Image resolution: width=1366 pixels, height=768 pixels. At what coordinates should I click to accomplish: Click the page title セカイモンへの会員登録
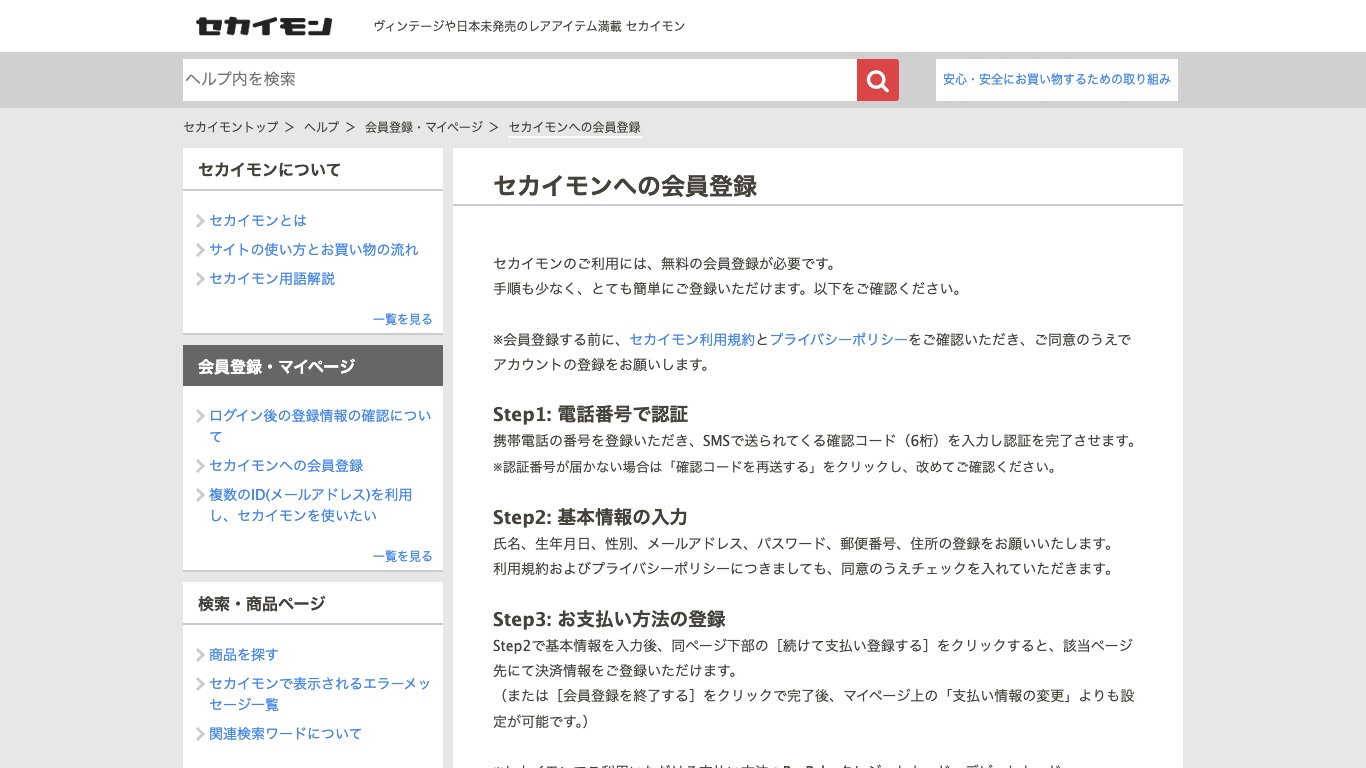(x=625, y=186)
